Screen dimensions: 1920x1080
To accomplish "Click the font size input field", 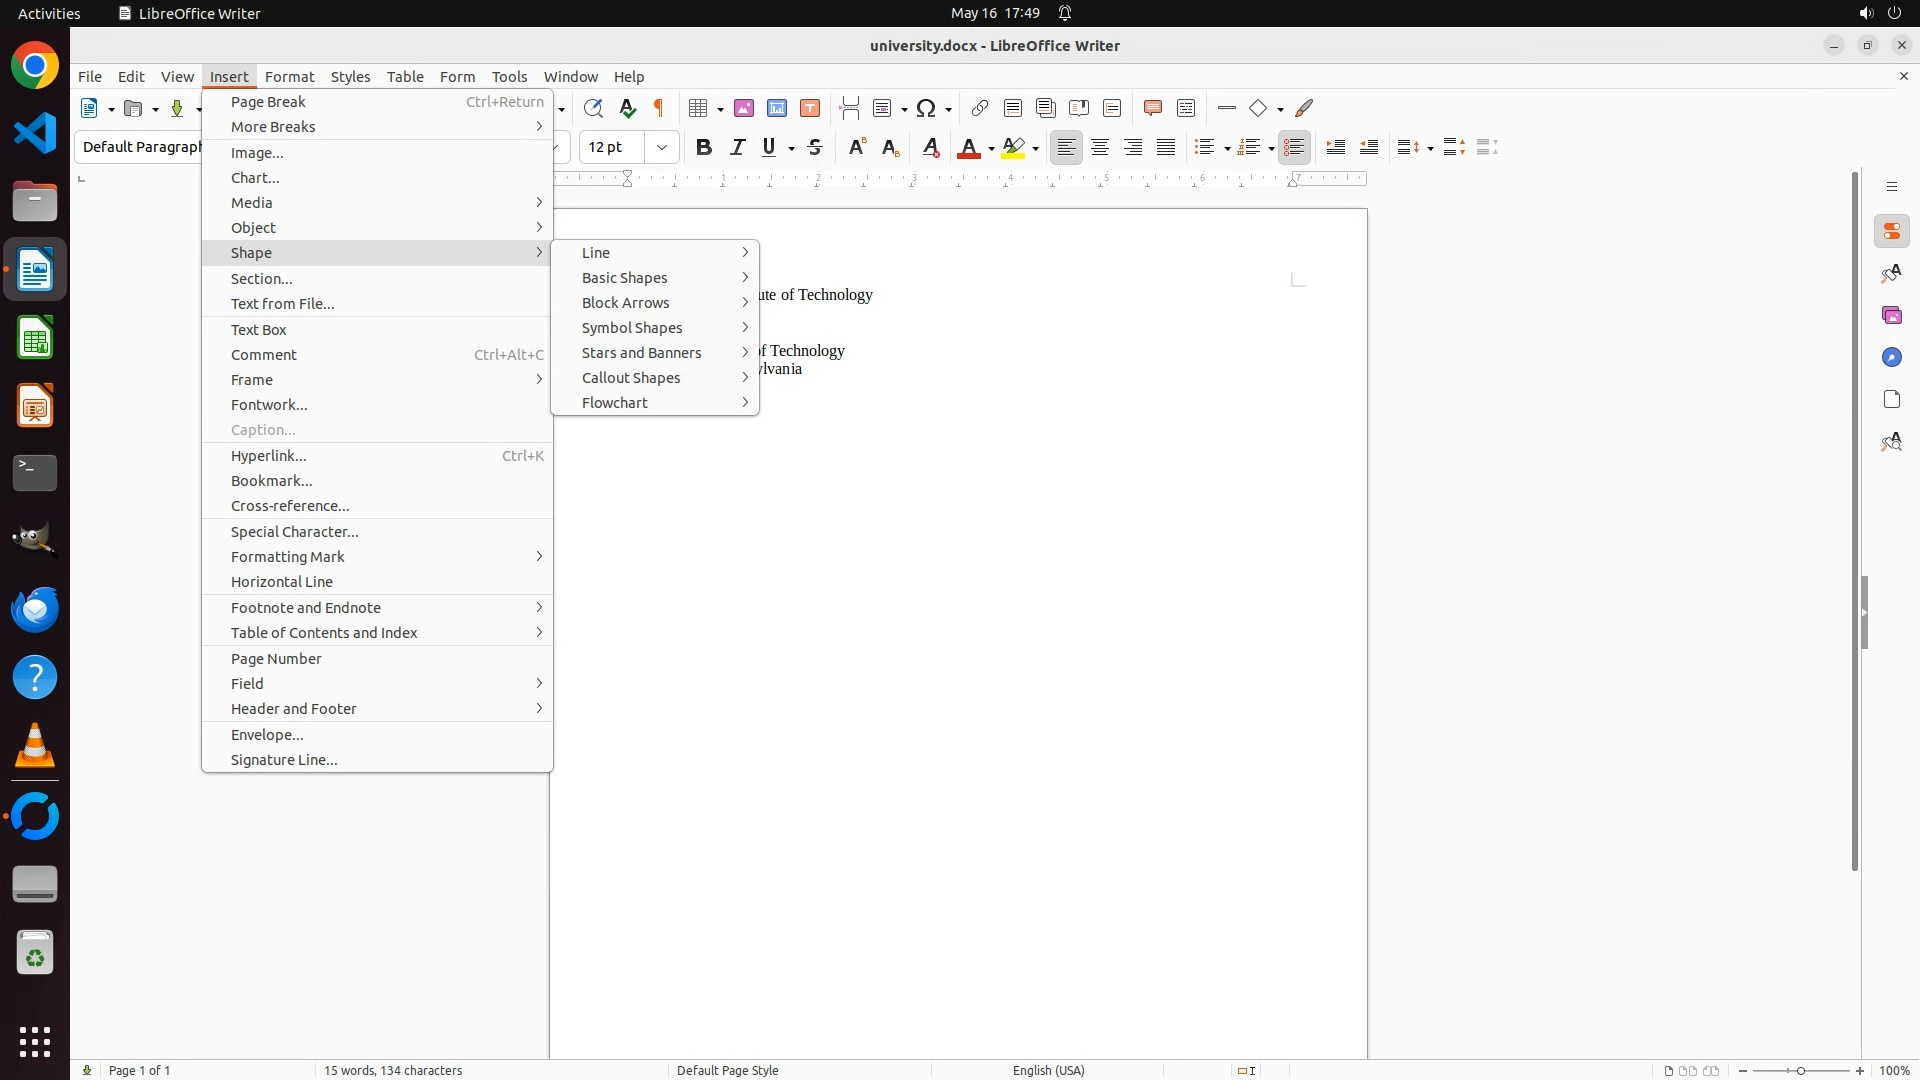I will 612,147.
